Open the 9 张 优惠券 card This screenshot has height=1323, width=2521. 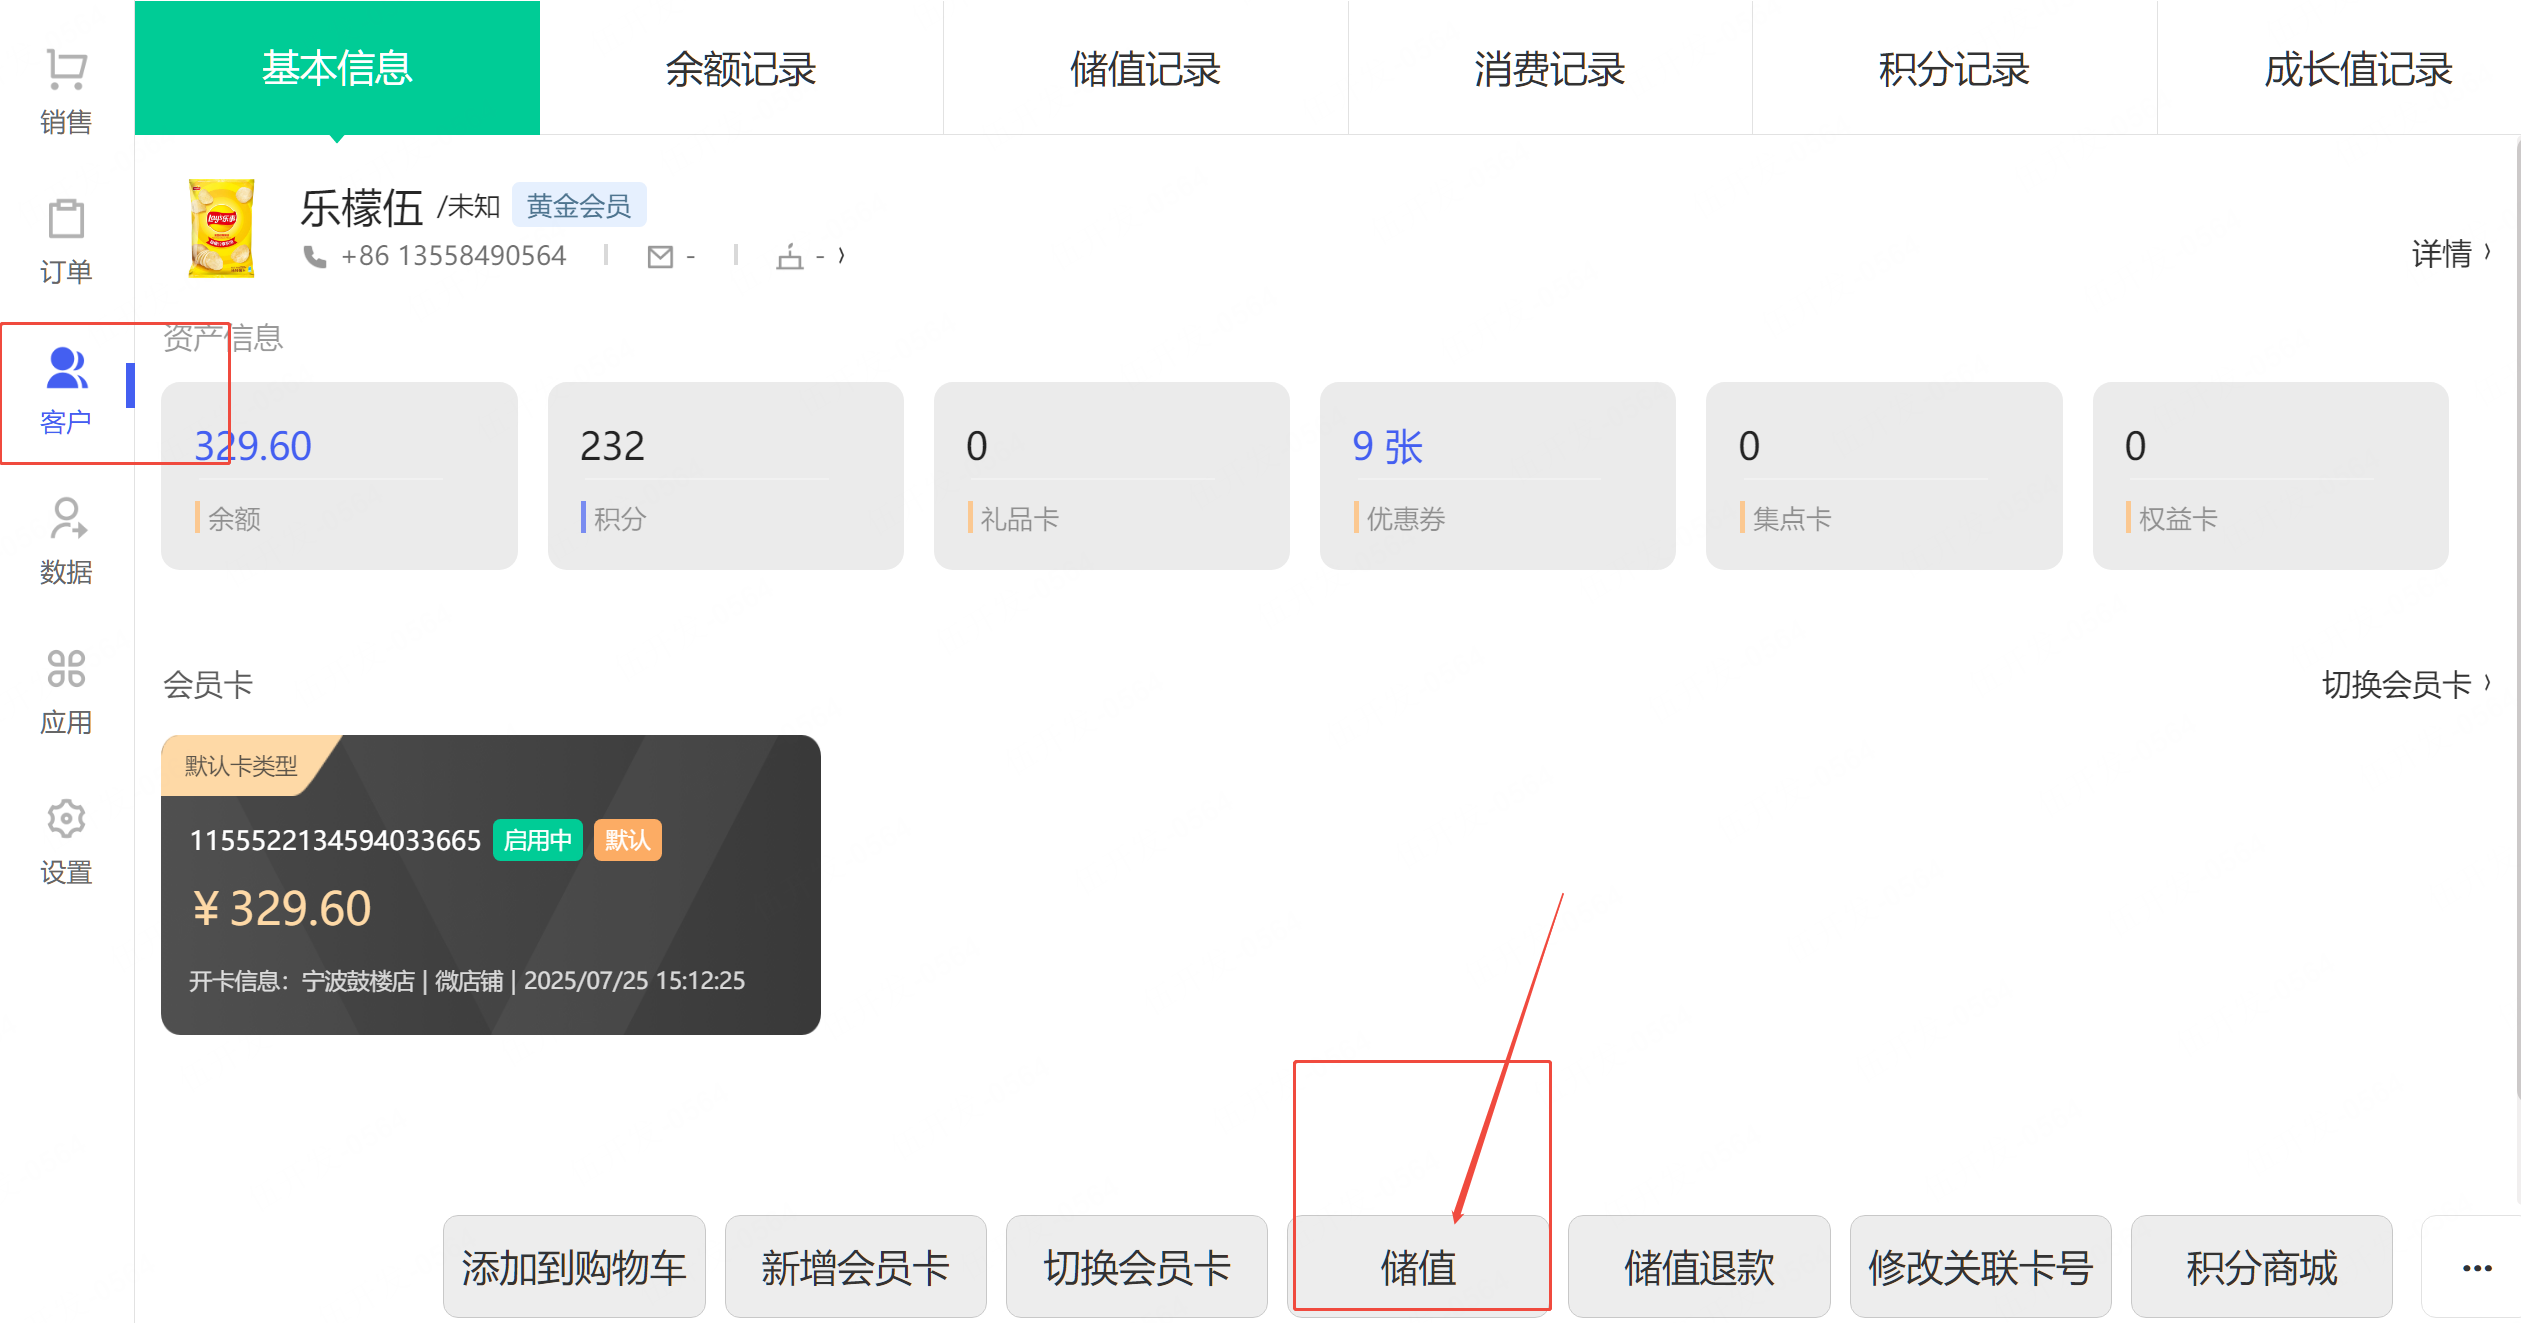click(1497, 475)
